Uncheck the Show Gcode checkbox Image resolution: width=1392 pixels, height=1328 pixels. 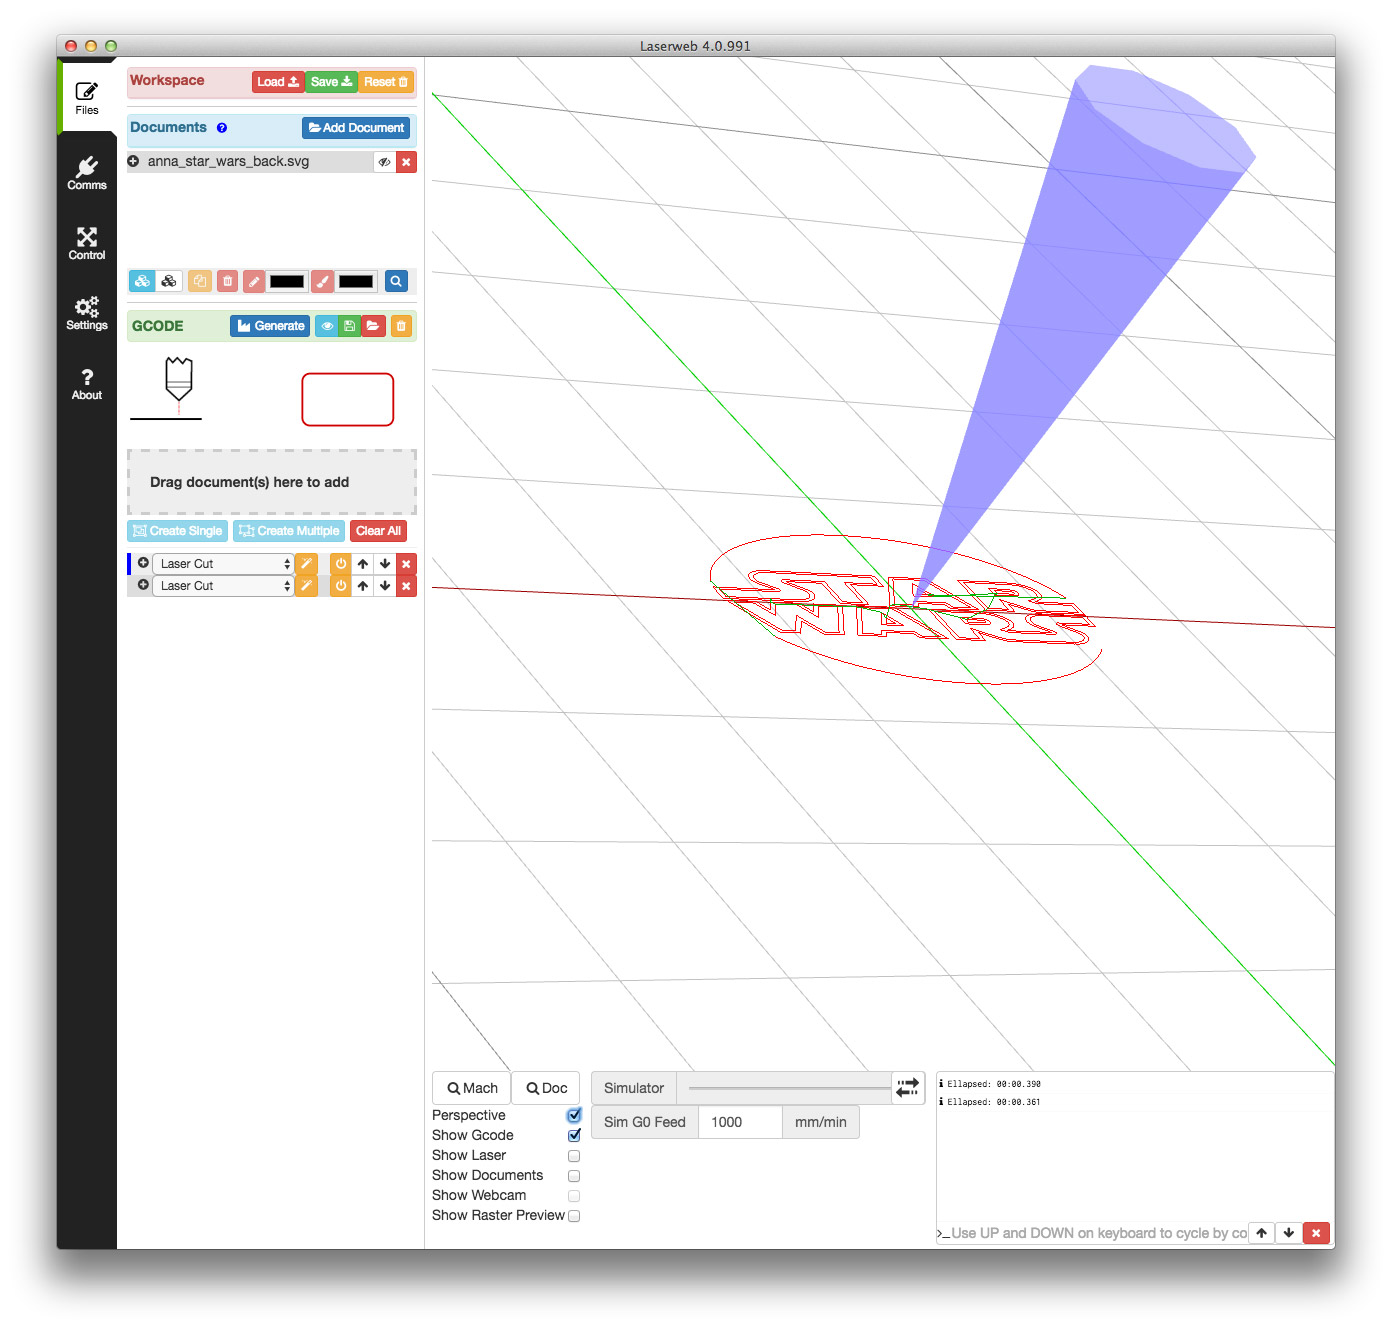[574, 1135]
